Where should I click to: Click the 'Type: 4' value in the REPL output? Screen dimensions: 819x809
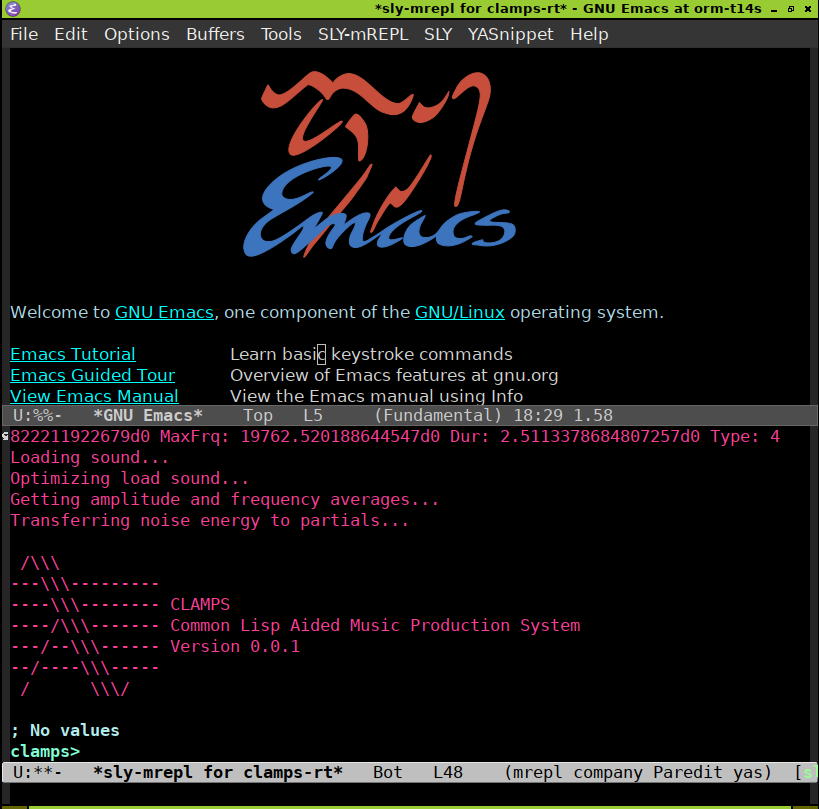[x=745, y=437]
